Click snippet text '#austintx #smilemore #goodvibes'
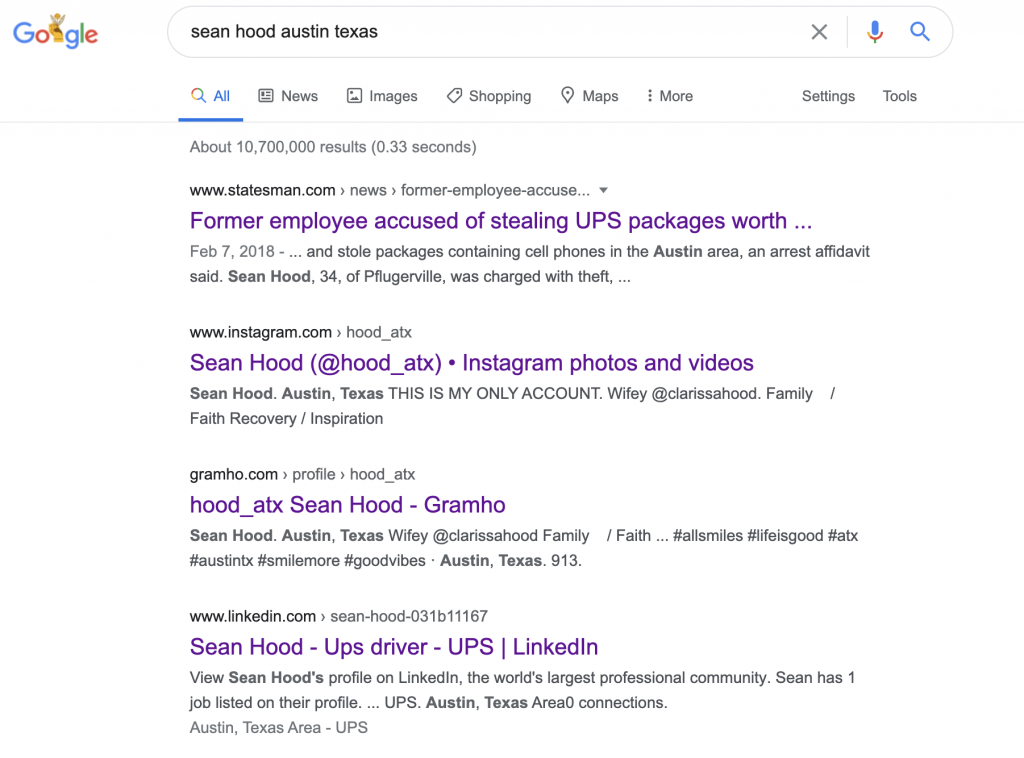Image resolution: width=1024 pixels, height=758 pixels. 307,560
